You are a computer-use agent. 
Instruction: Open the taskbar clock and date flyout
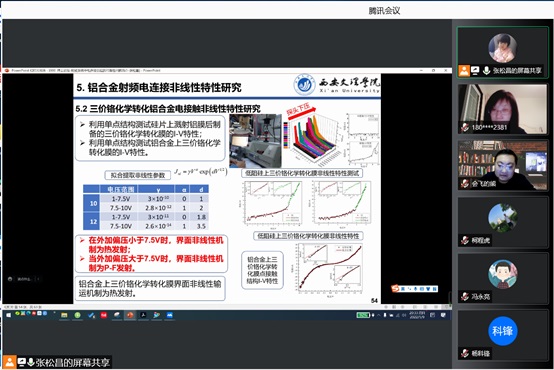416,315
